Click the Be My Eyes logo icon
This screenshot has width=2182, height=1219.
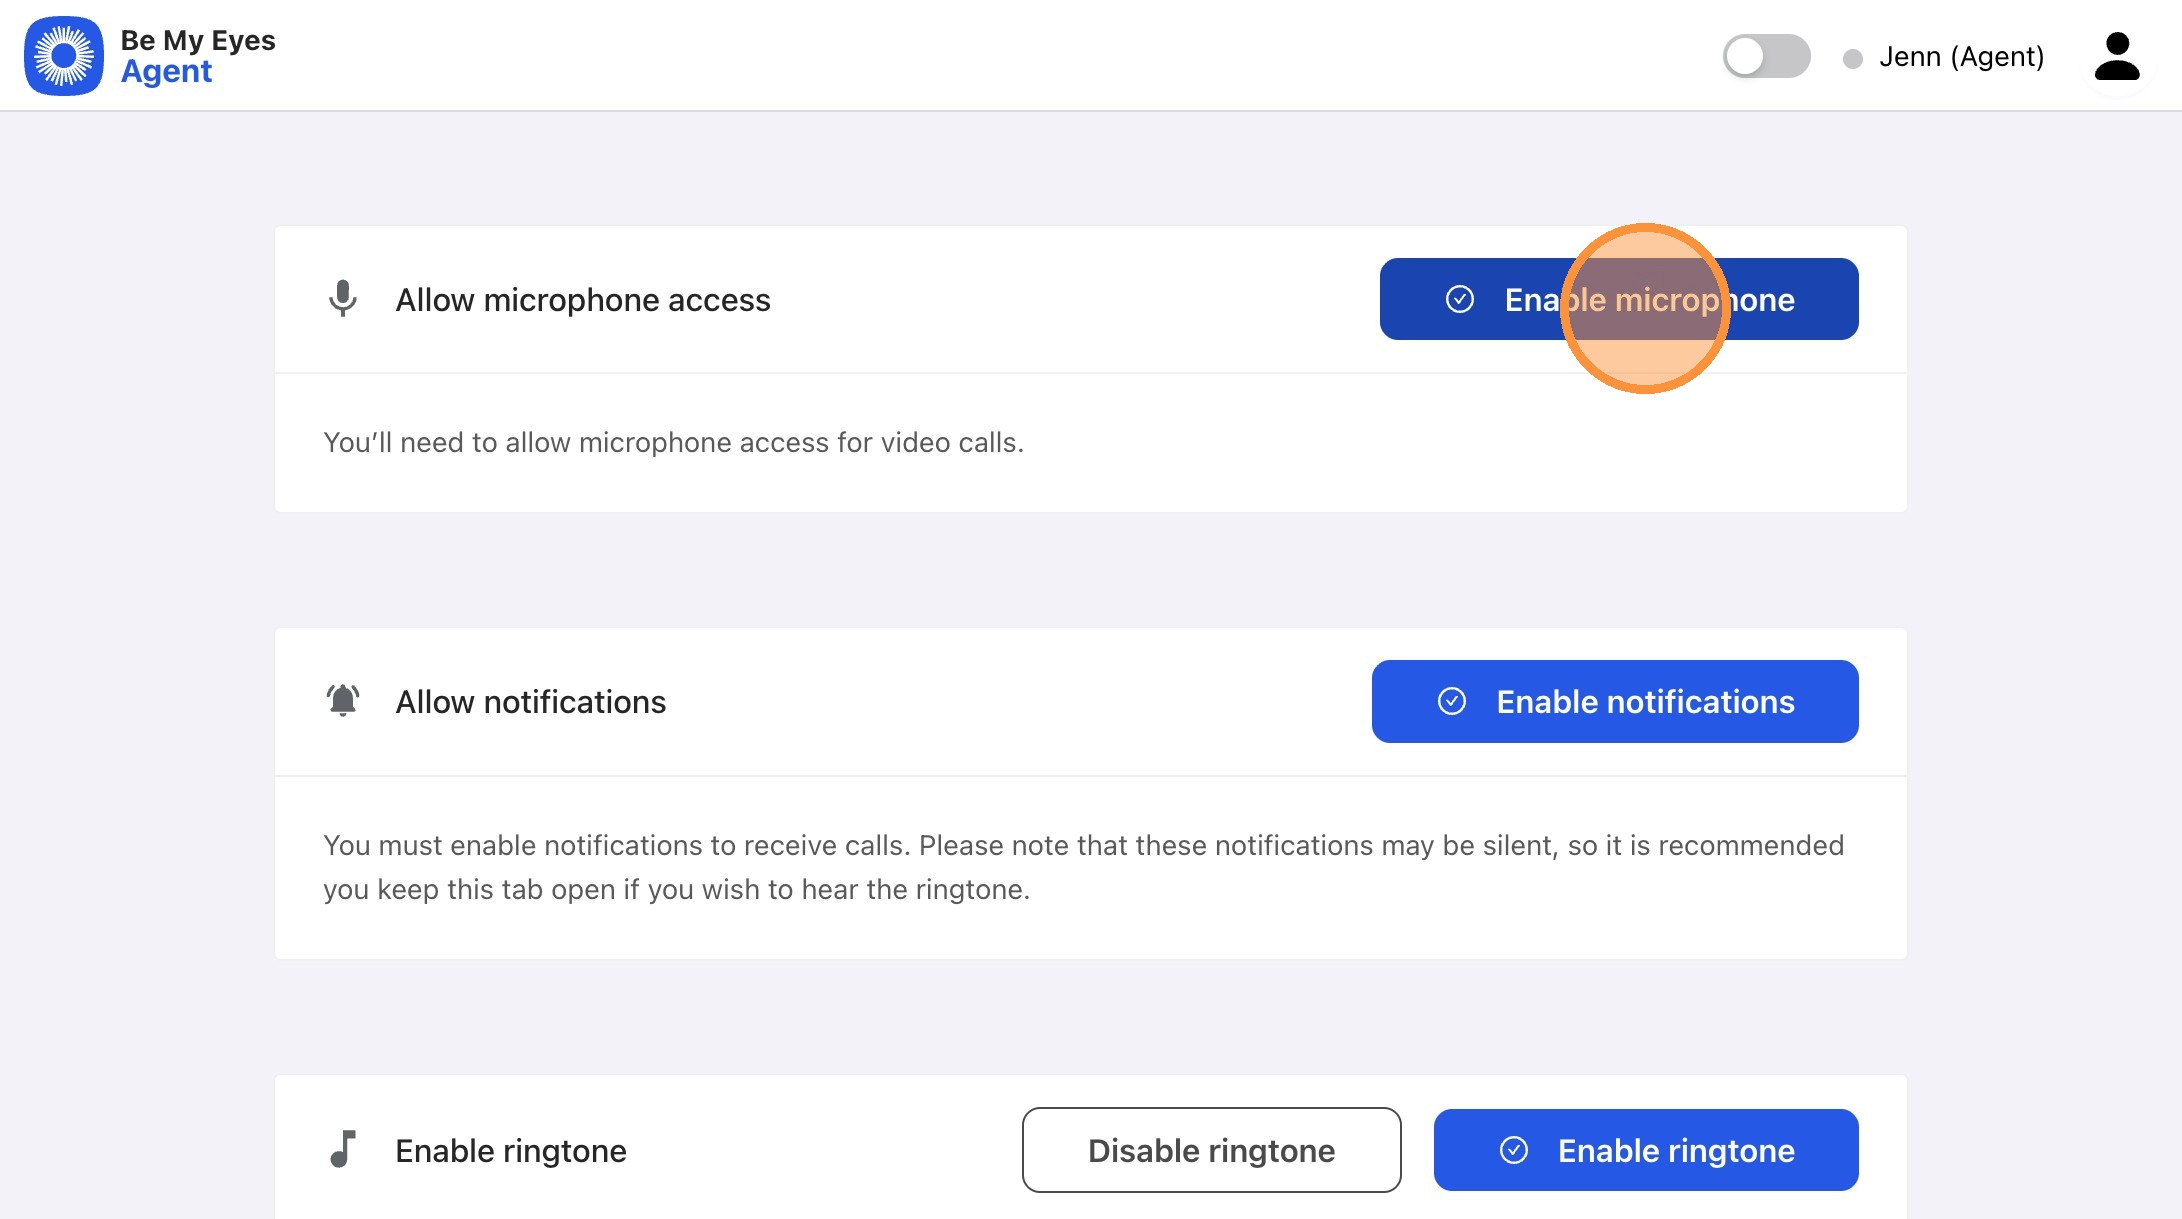point(64,56)
